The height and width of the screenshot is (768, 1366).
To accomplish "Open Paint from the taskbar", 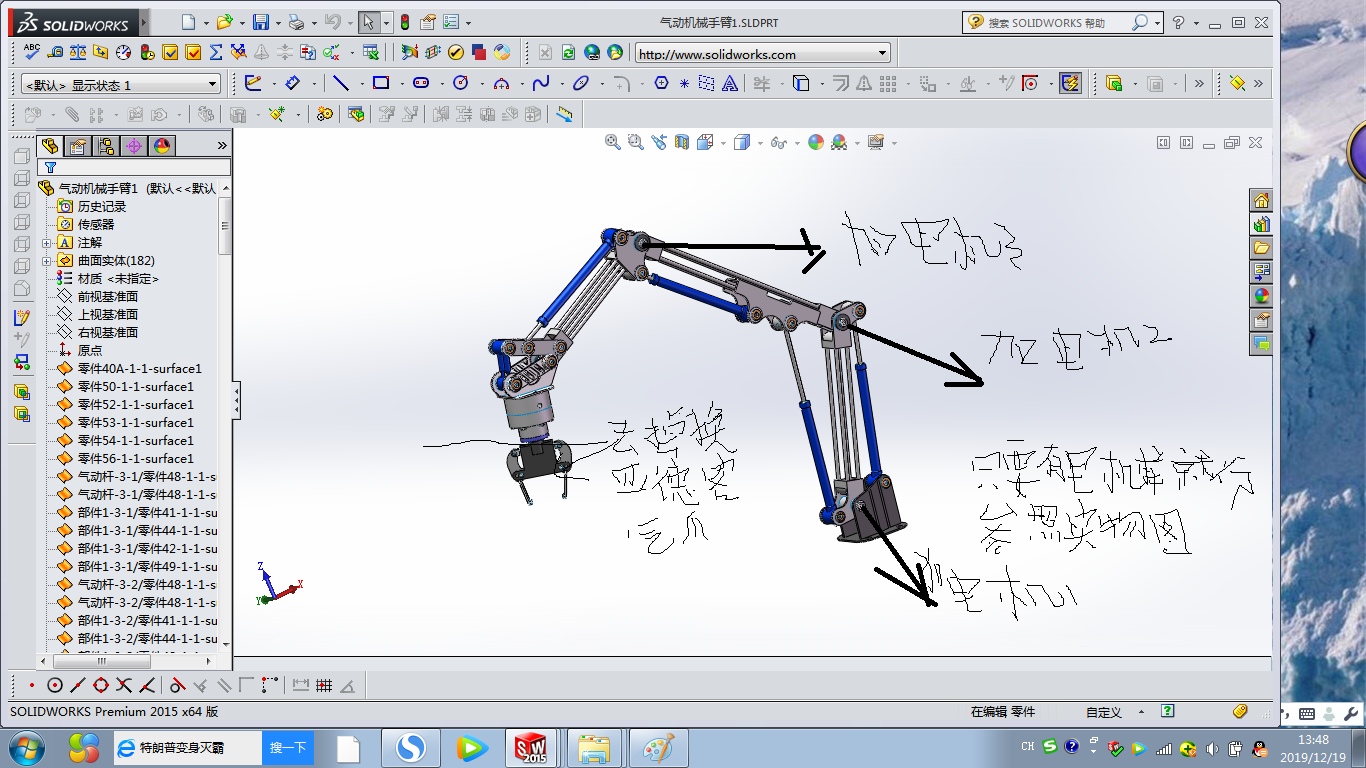I will pos(657,748).
